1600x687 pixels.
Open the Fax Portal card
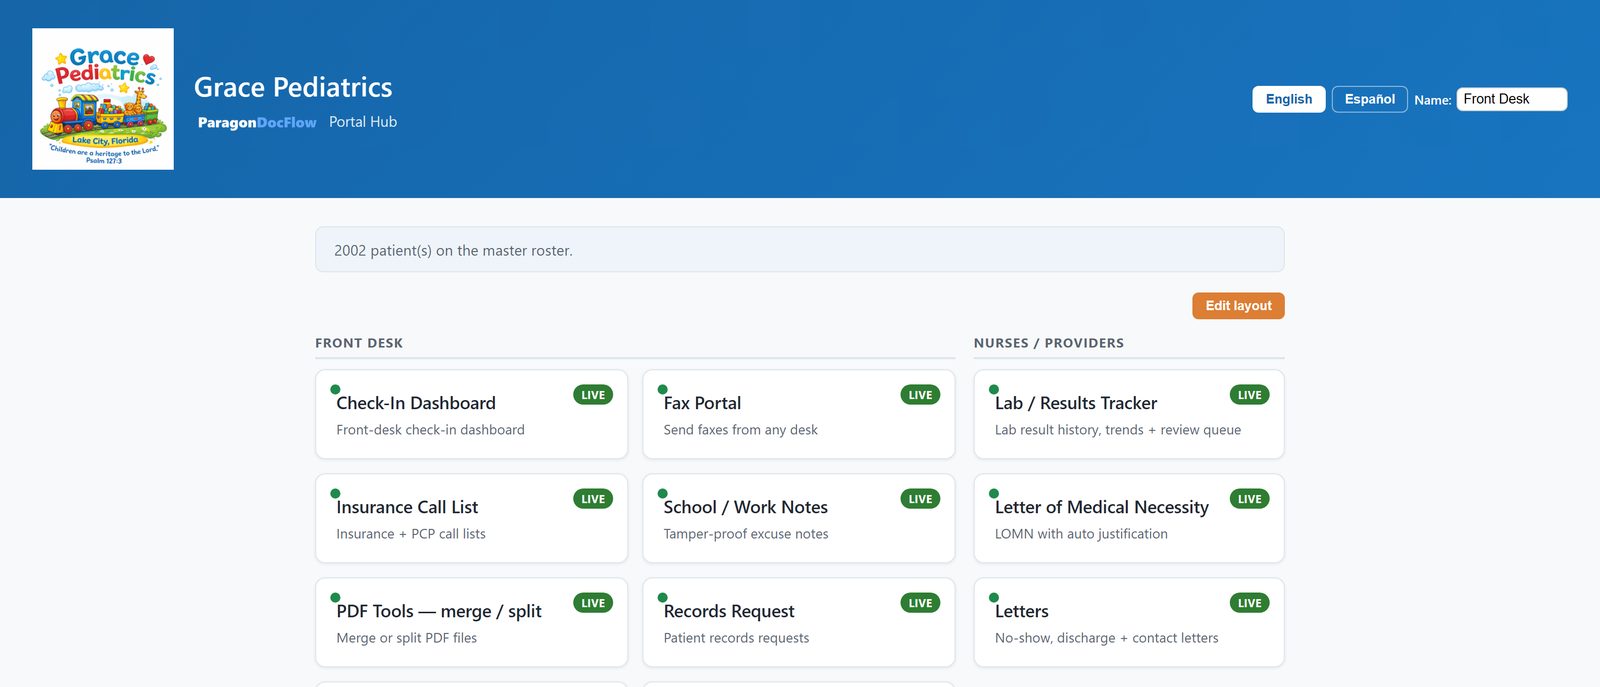click(798, 414)
